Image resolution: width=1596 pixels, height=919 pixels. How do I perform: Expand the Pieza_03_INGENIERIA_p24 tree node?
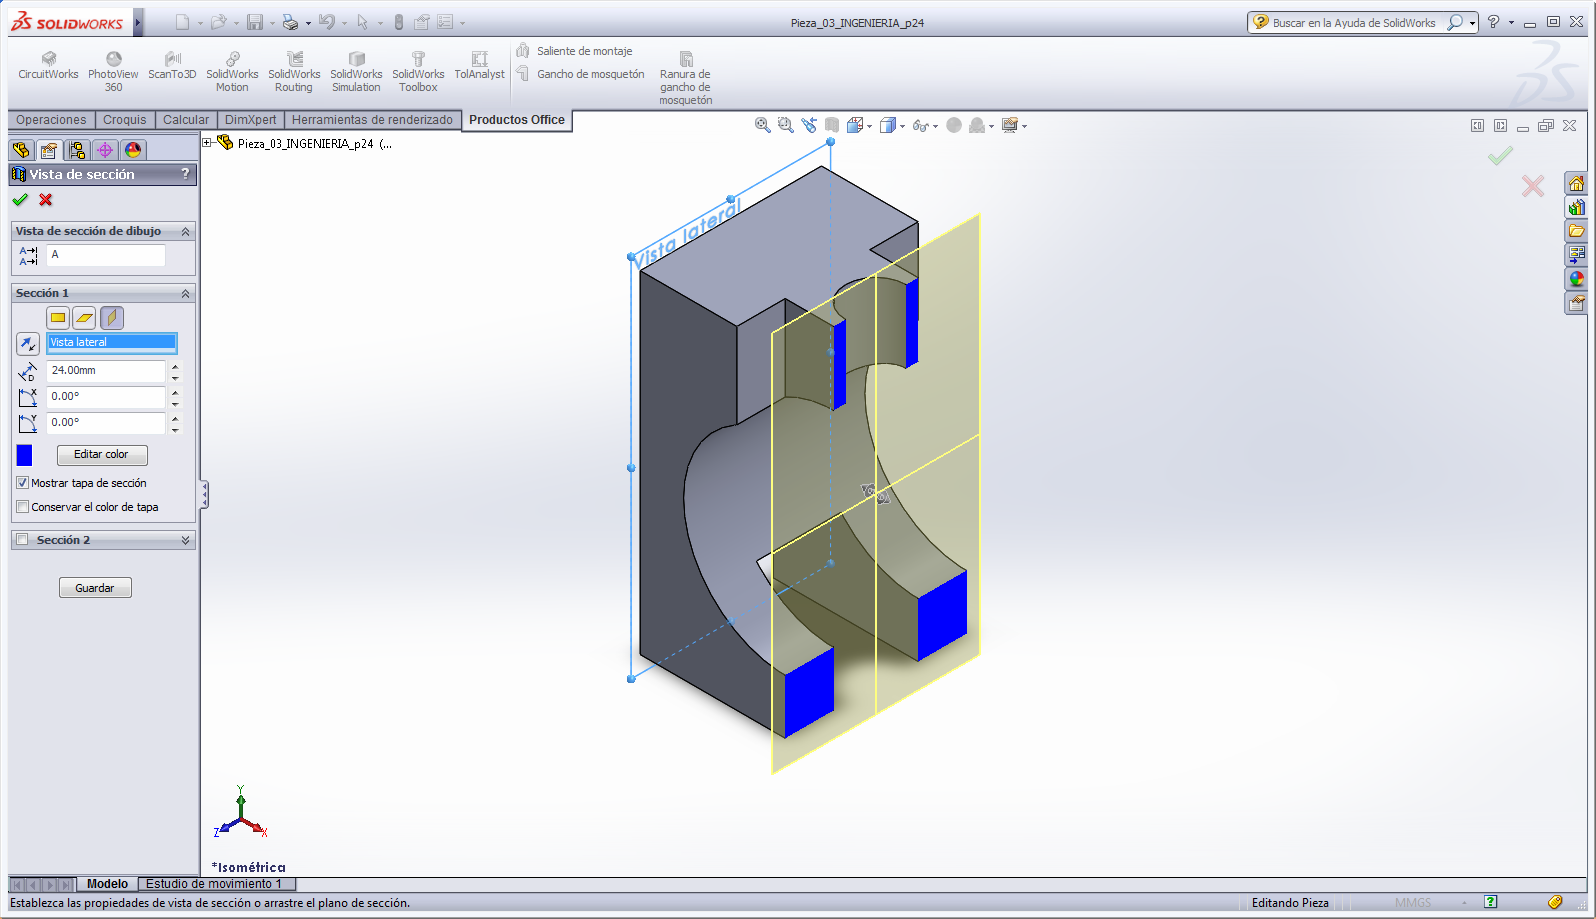tap(208, 143)
